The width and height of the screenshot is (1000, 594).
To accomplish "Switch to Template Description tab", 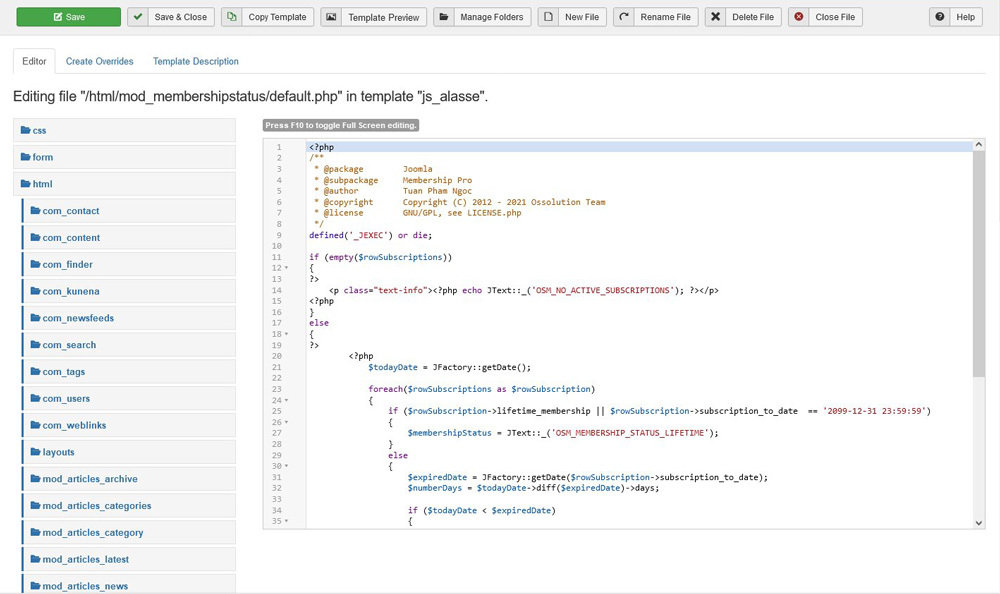I will [x=195, y=61].
